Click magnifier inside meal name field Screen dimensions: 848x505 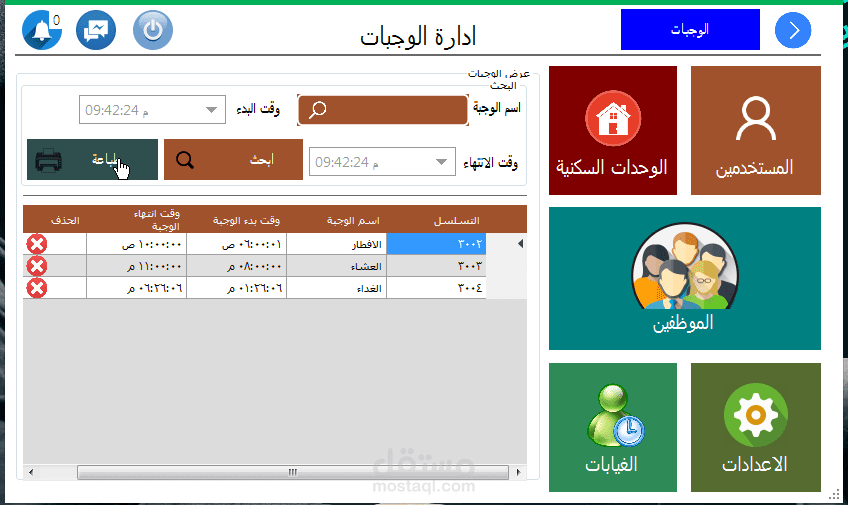pyautogui.click(x=317, y=110)
